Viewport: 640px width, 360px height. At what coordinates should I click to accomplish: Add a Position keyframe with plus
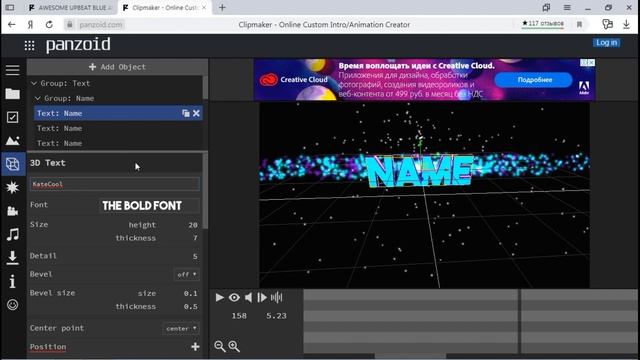point(195,347)
